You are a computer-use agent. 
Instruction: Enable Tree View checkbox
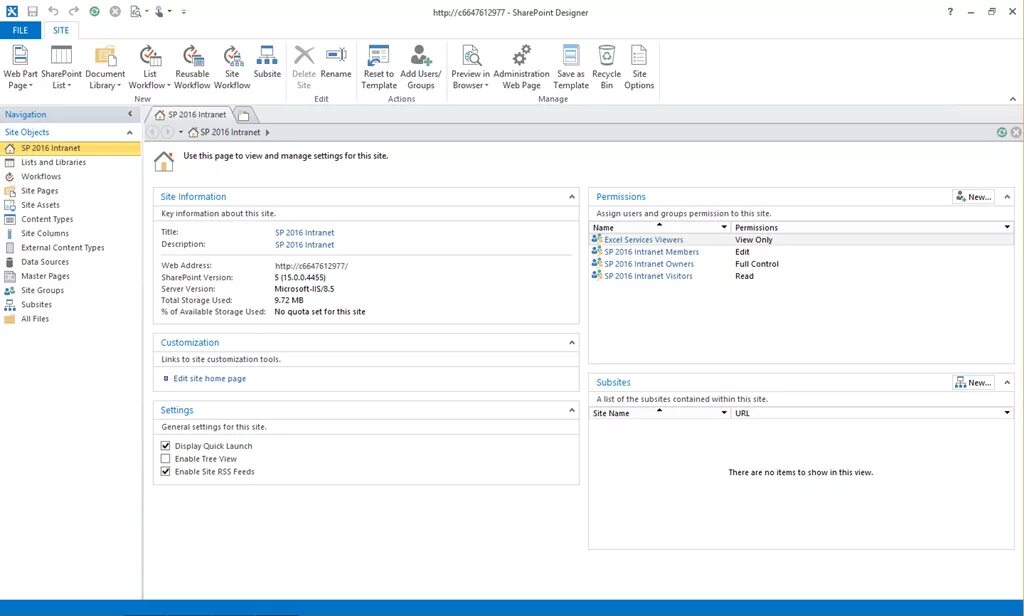click(x=165, y=459)
